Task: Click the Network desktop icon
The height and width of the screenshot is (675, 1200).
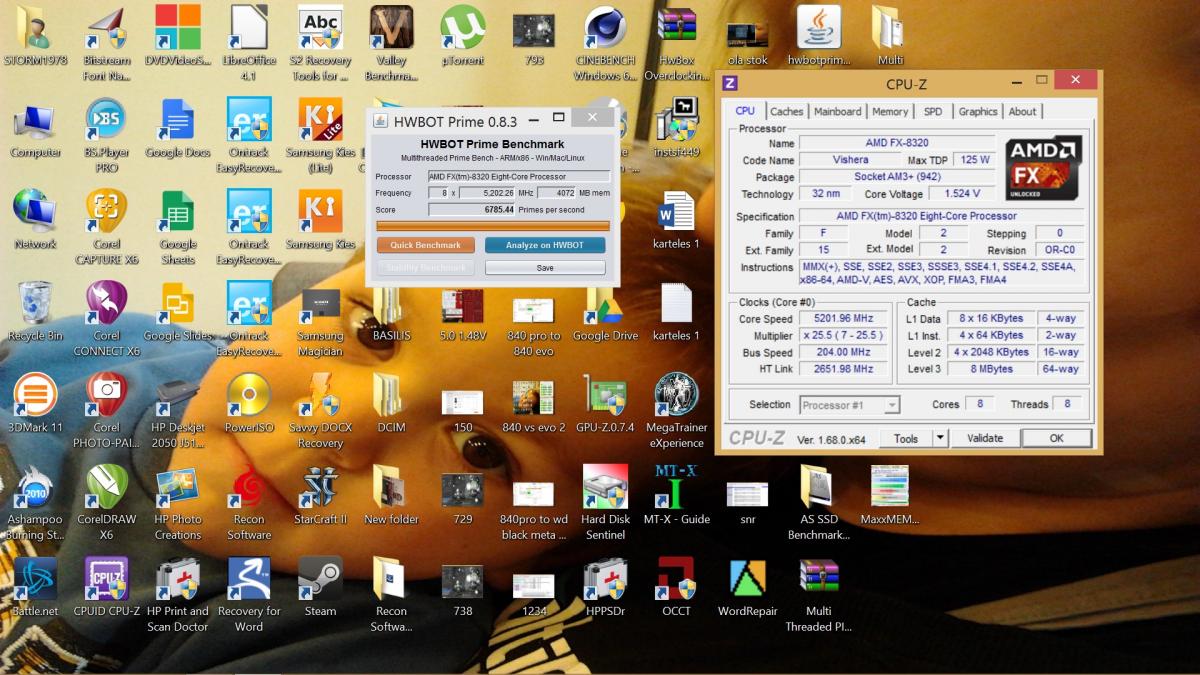Action: (35, 220)
